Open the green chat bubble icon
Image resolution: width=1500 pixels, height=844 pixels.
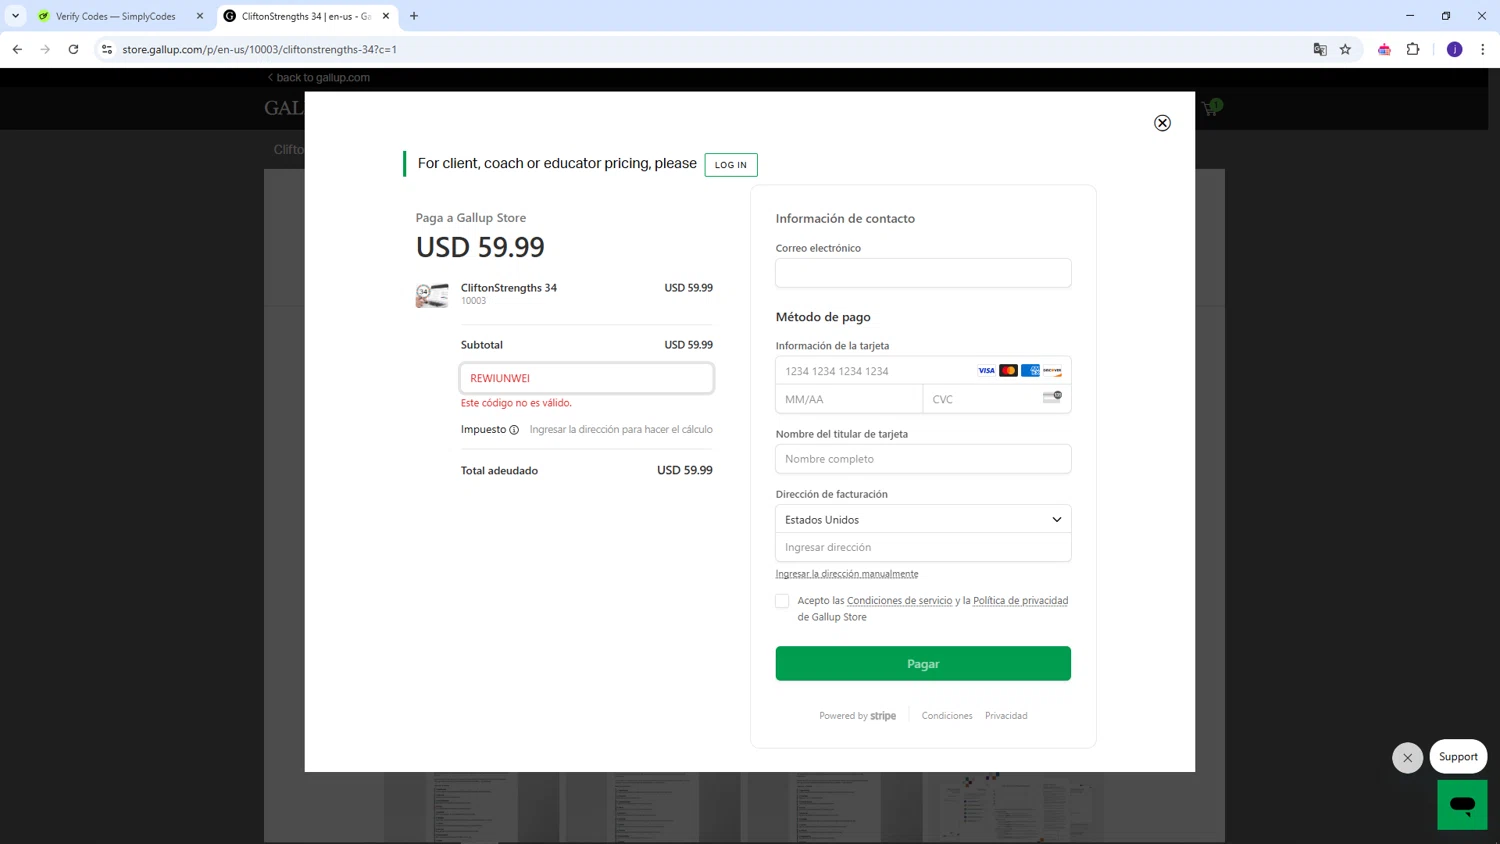[x=1462, y=805]
